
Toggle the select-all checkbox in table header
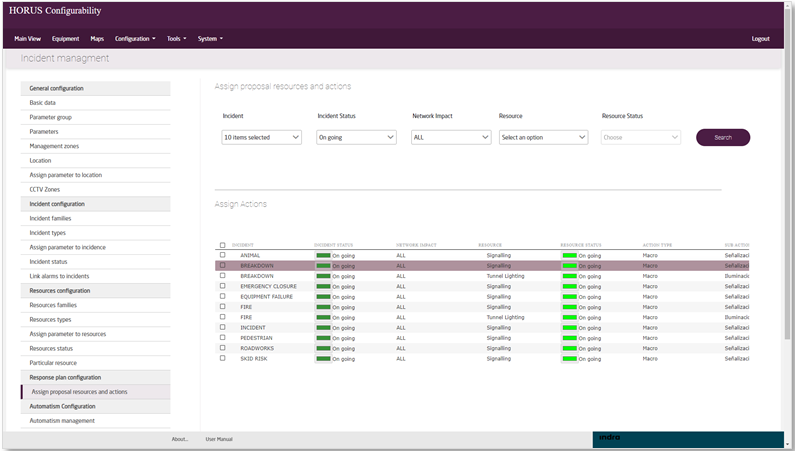point(223,245)
